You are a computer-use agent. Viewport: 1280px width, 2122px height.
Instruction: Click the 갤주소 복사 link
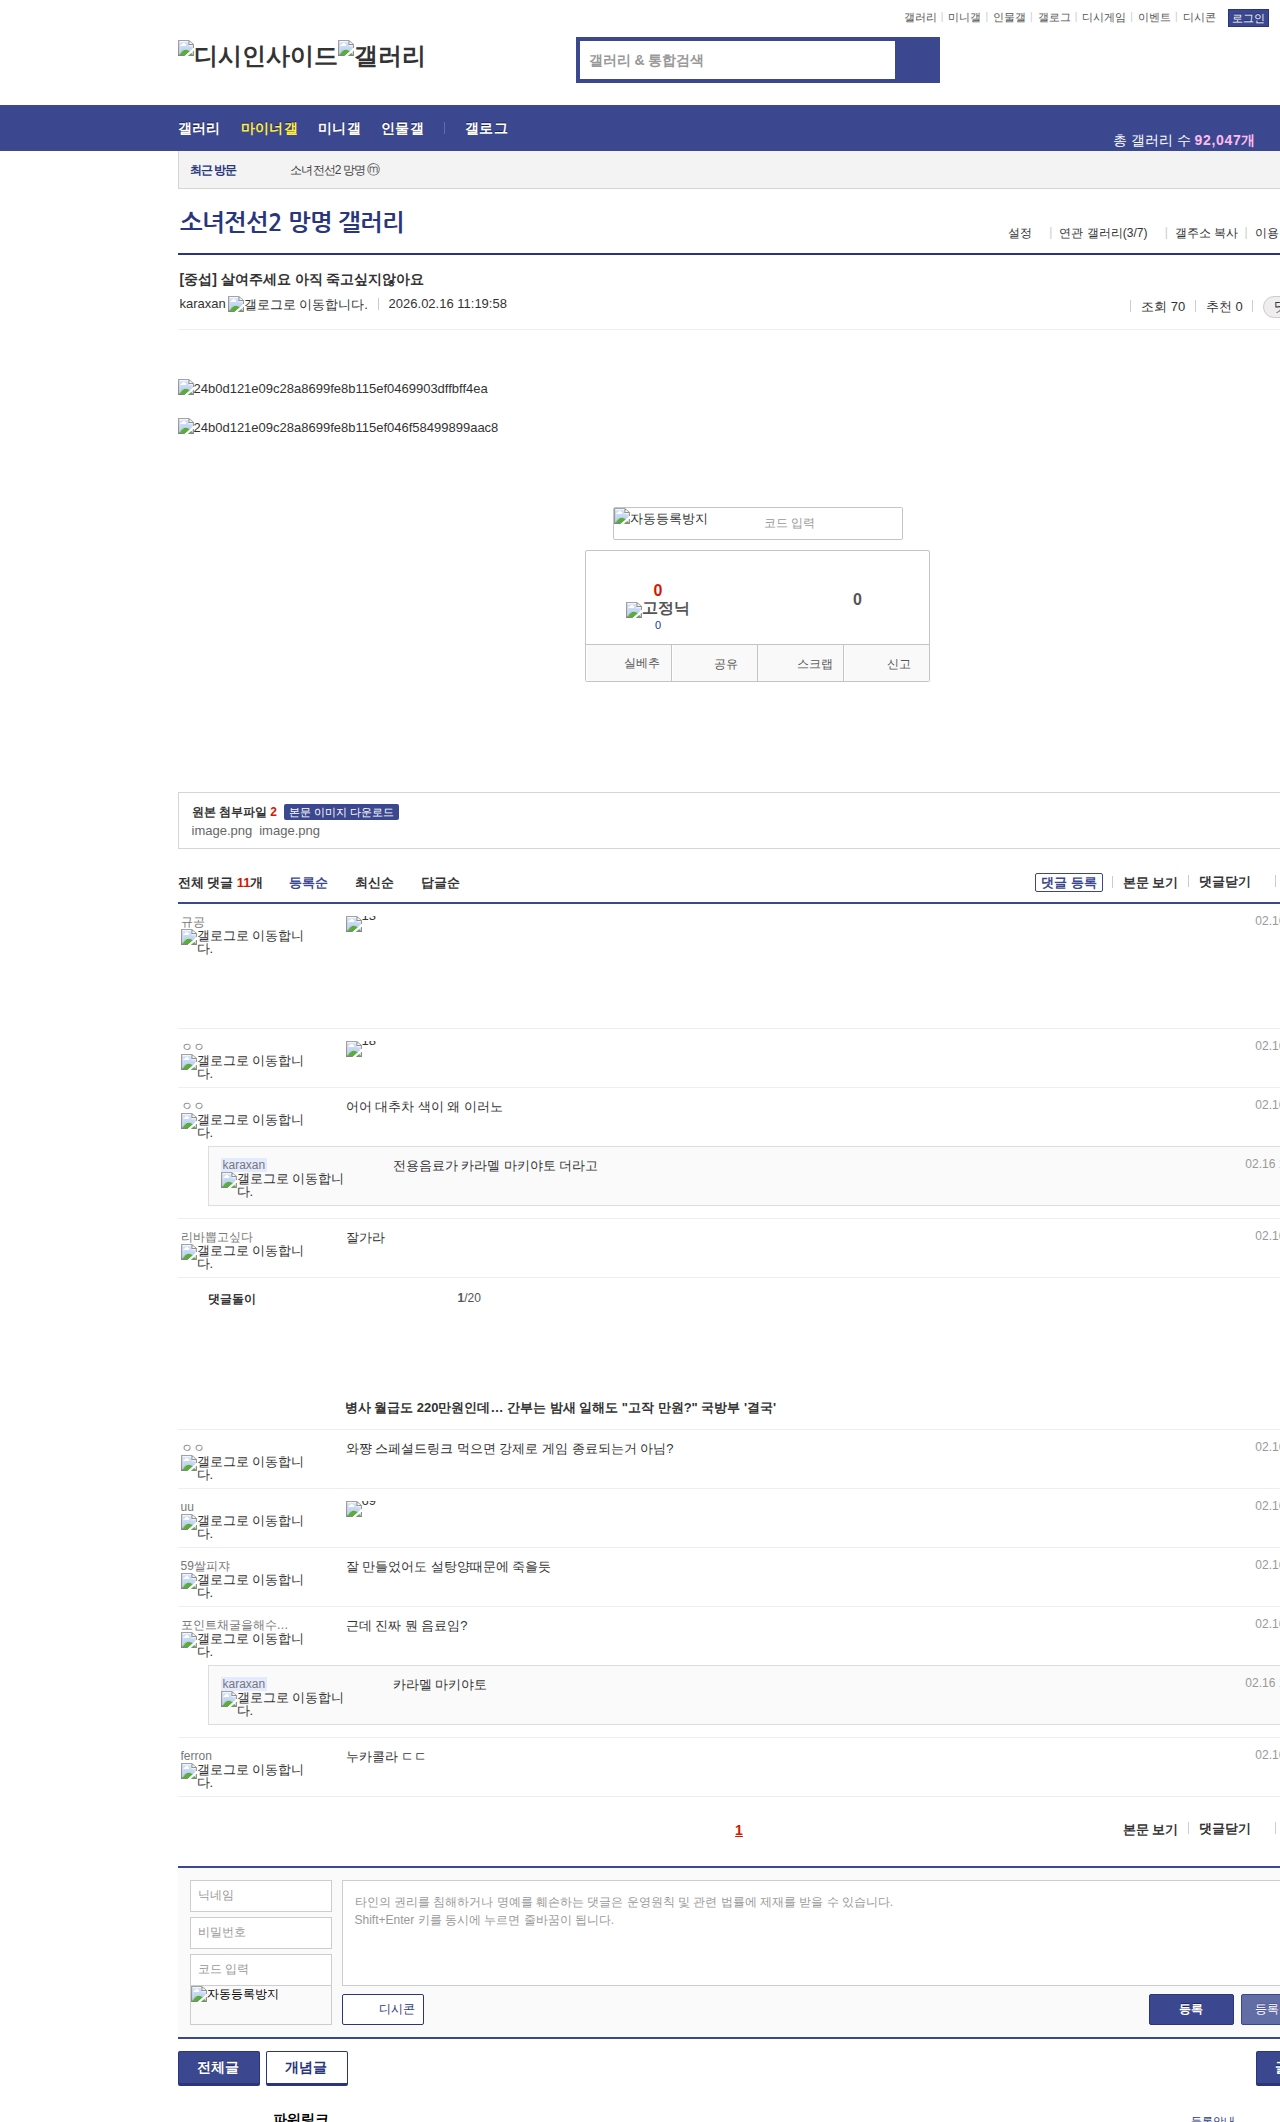(1206, 233)
